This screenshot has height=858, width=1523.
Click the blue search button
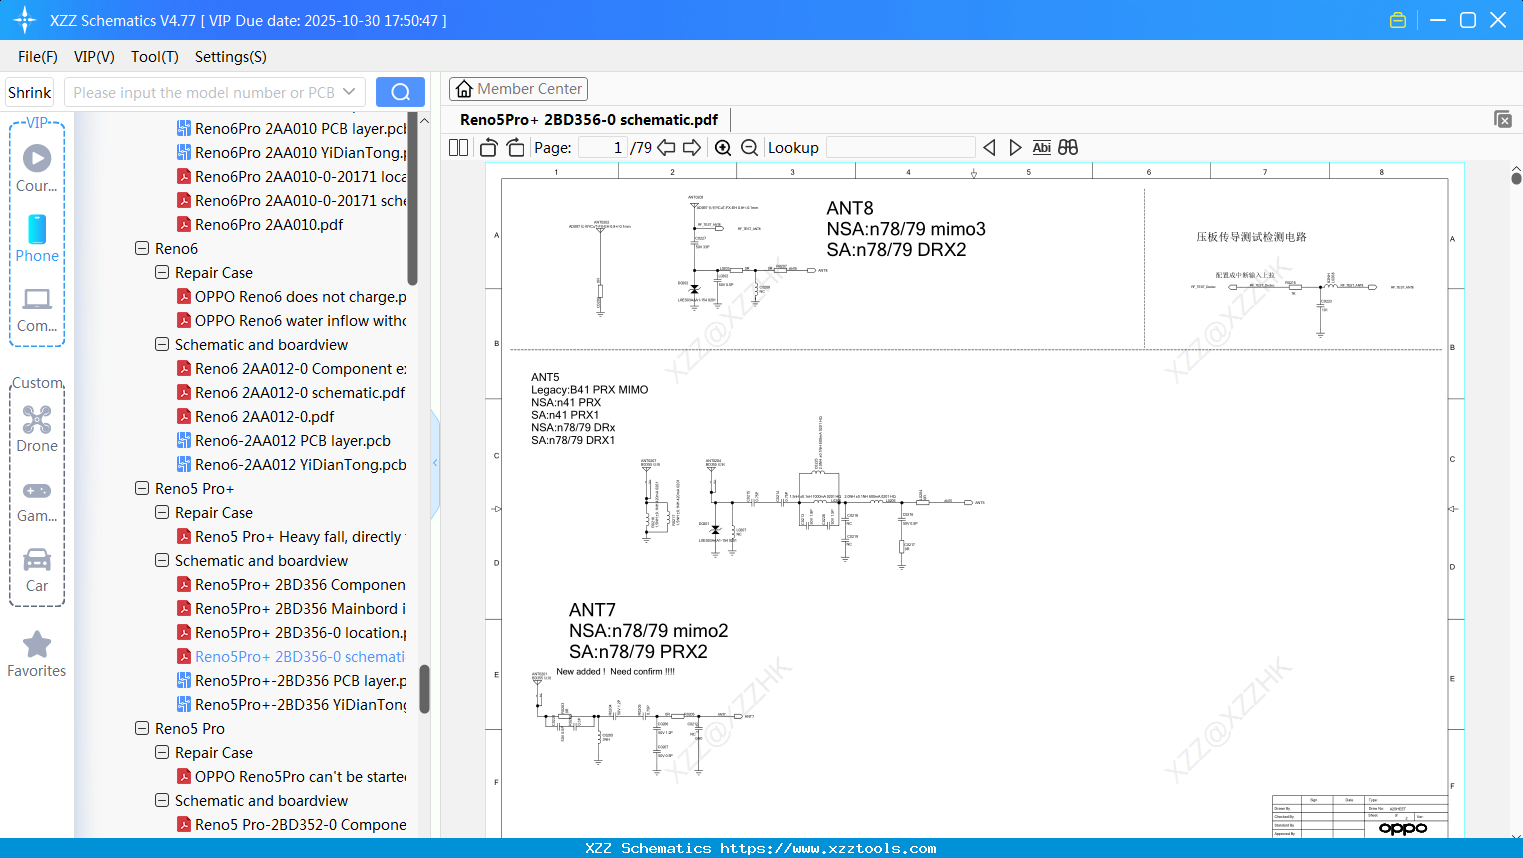400,92
